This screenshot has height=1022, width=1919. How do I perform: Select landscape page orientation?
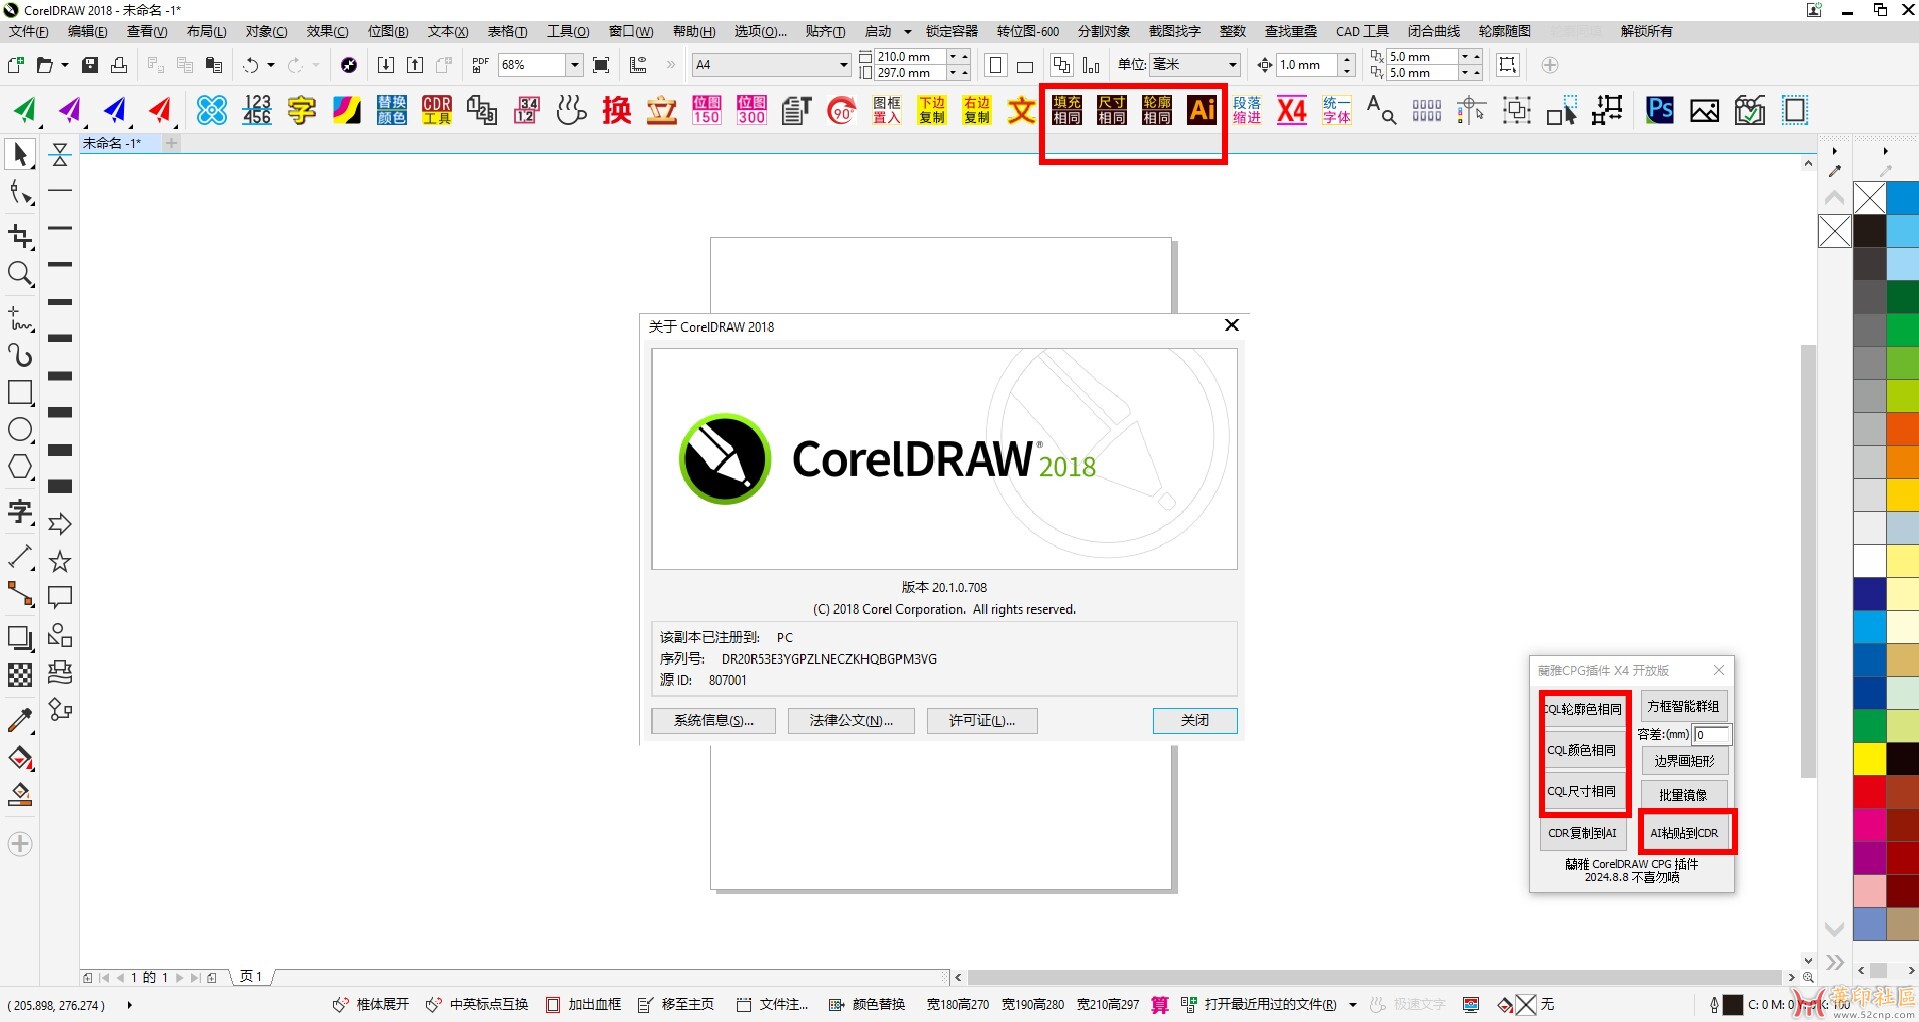(1025, 66)
